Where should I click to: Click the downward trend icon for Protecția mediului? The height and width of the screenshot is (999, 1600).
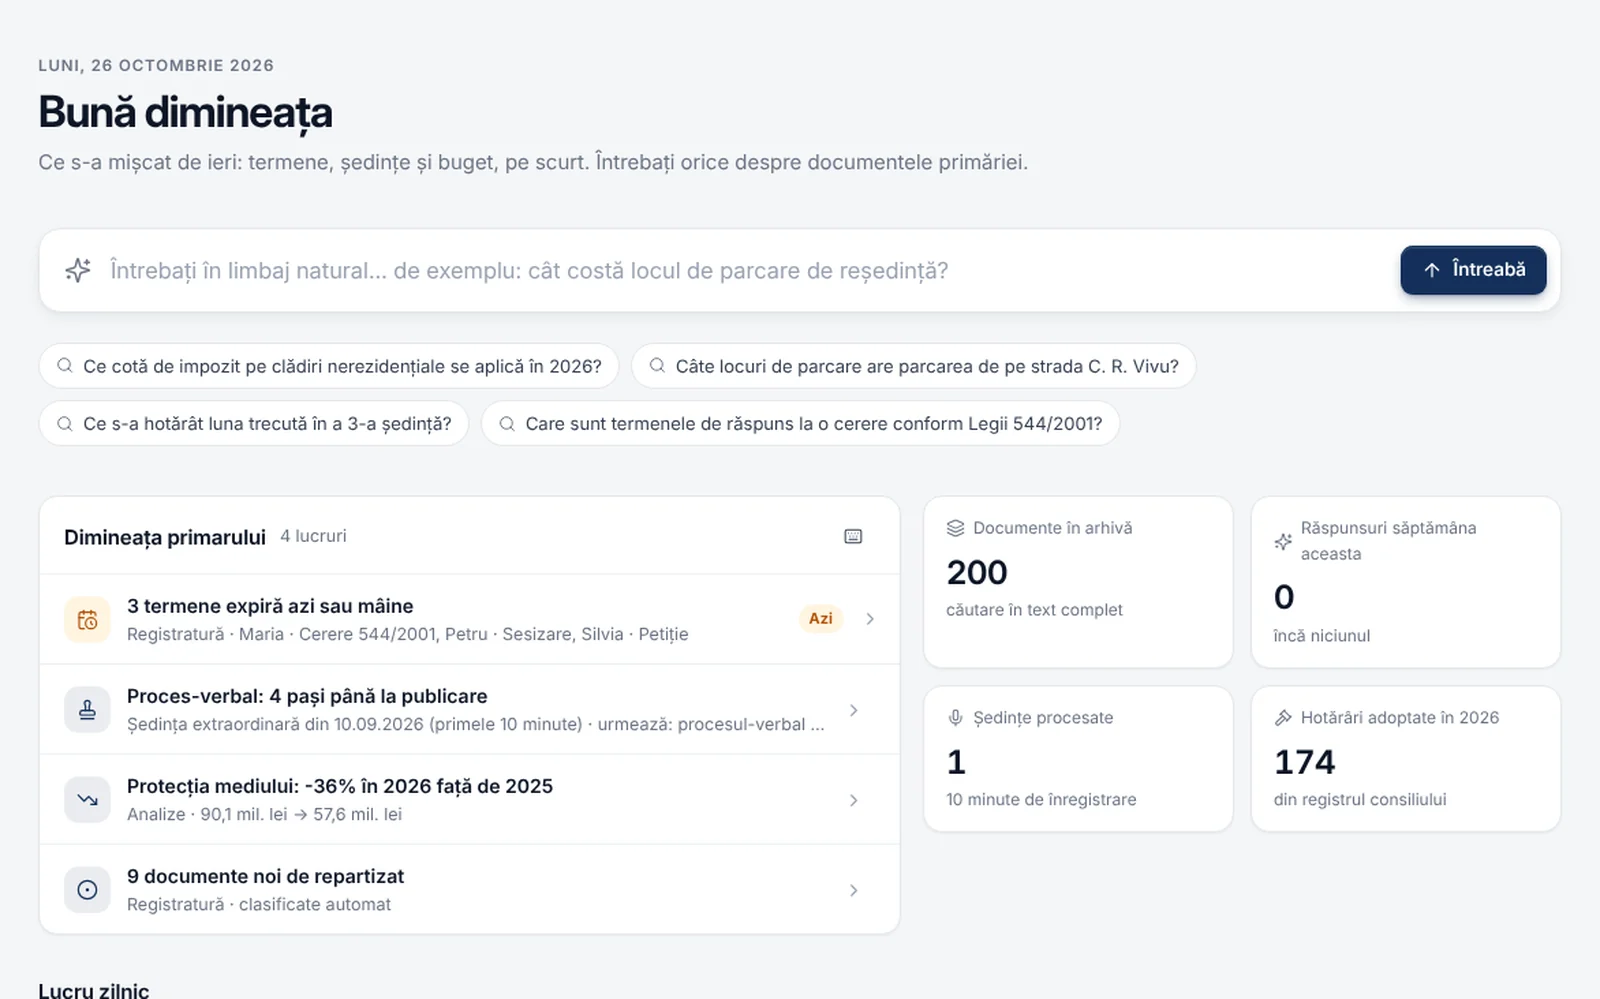click(87, 800)
